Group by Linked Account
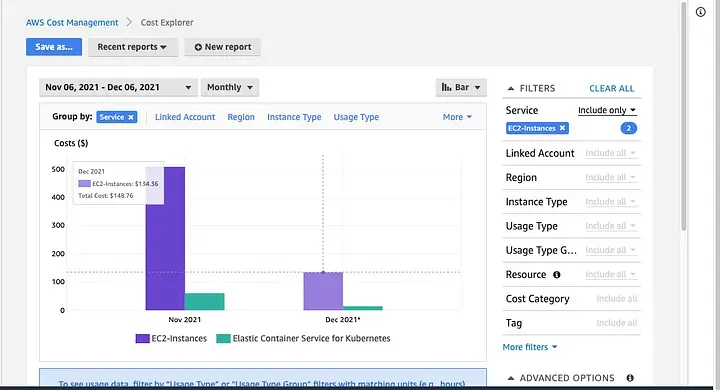The image size is (720, 390). (x=185, y=117)
